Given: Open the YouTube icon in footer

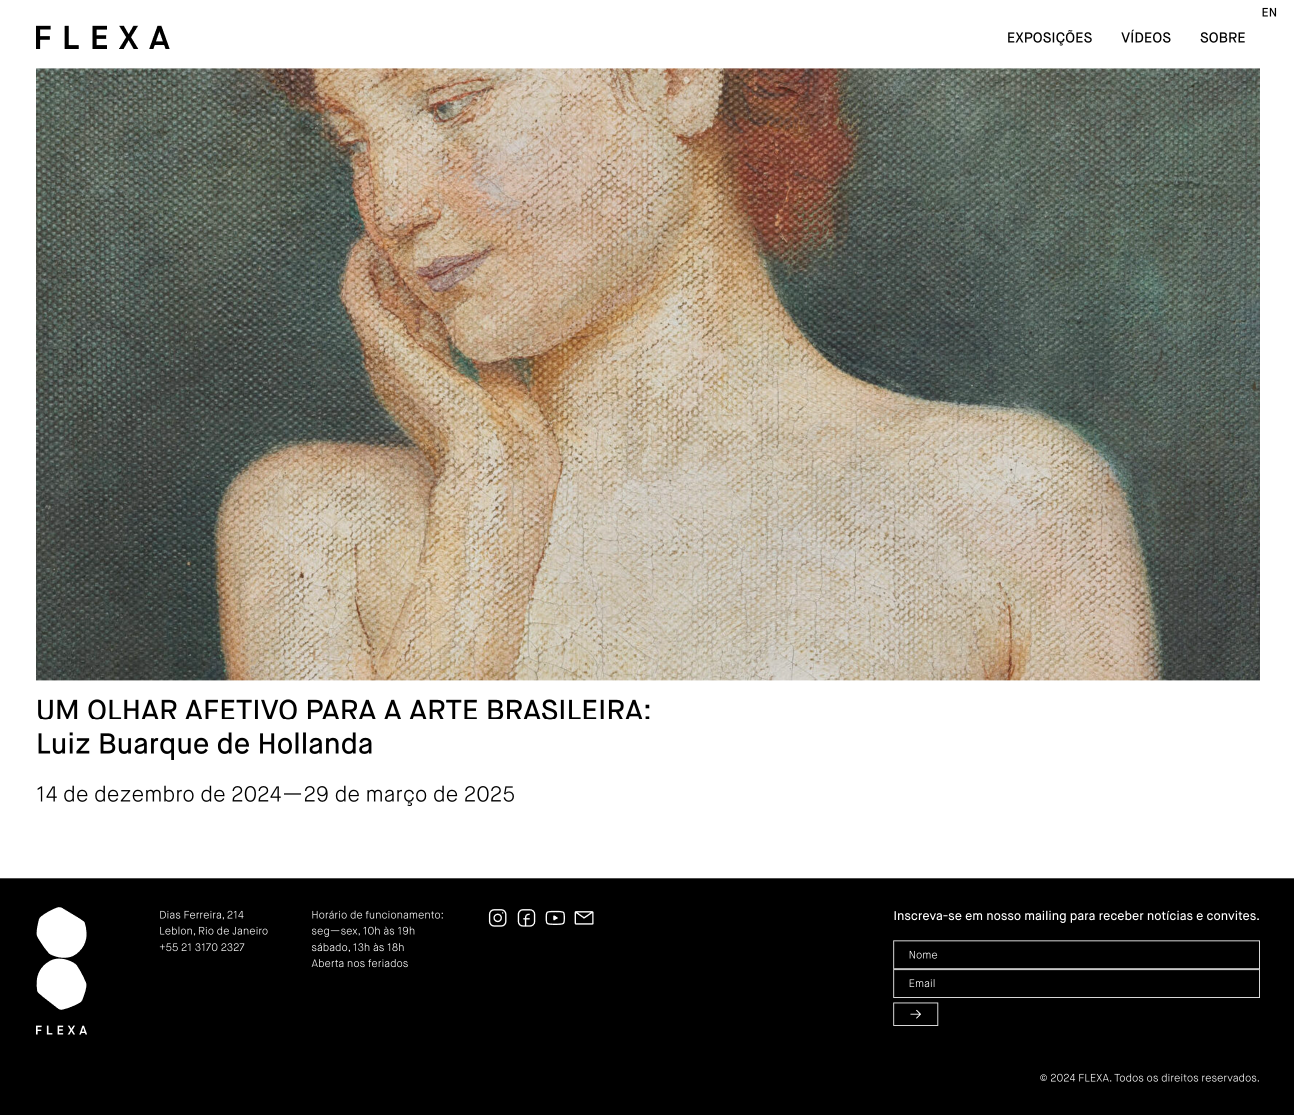Looking at the screenshot, I should tap(555, 918).
